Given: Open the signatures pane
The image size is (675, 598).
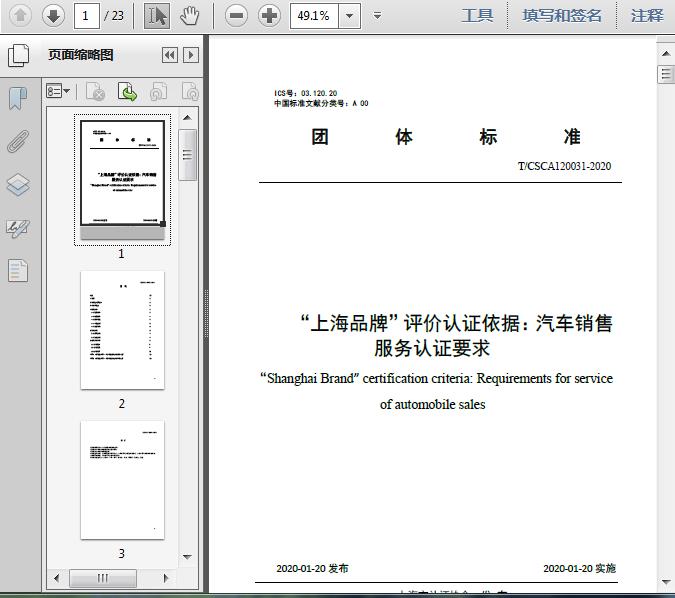Looking at the screenshot, I should [x=18, y=228].
